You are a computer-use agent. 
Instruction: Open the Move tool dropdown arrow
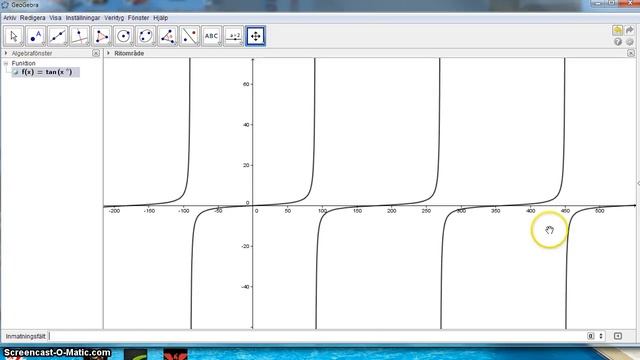(x=21, y=44)
